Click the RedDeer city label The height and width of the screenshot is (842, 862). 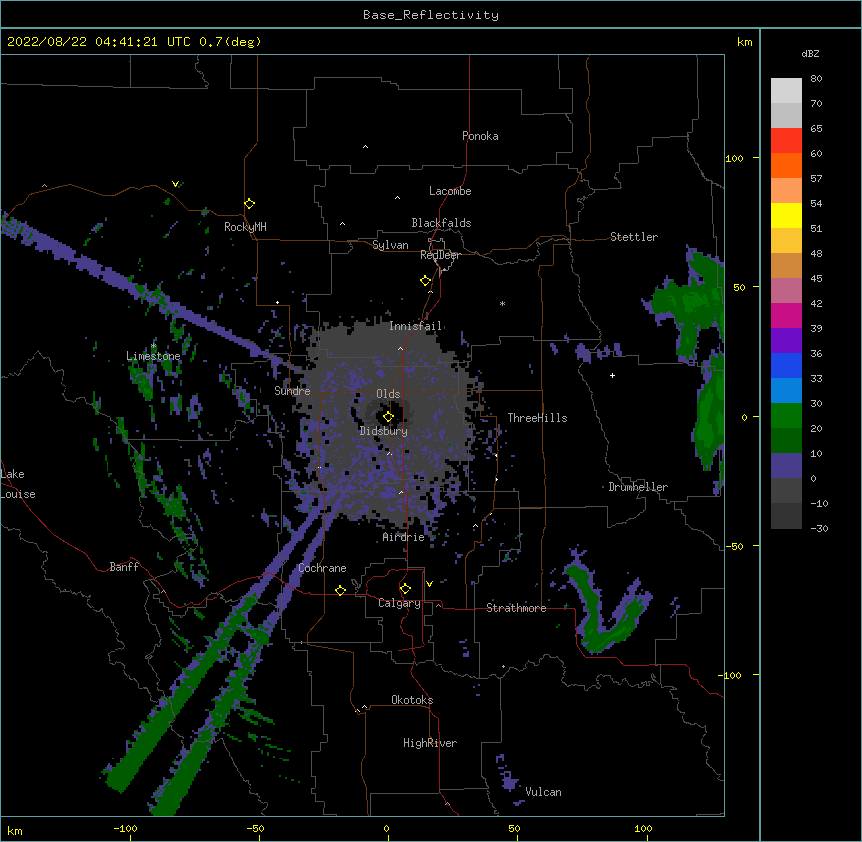pyautogui.click(x=440, y=255)
